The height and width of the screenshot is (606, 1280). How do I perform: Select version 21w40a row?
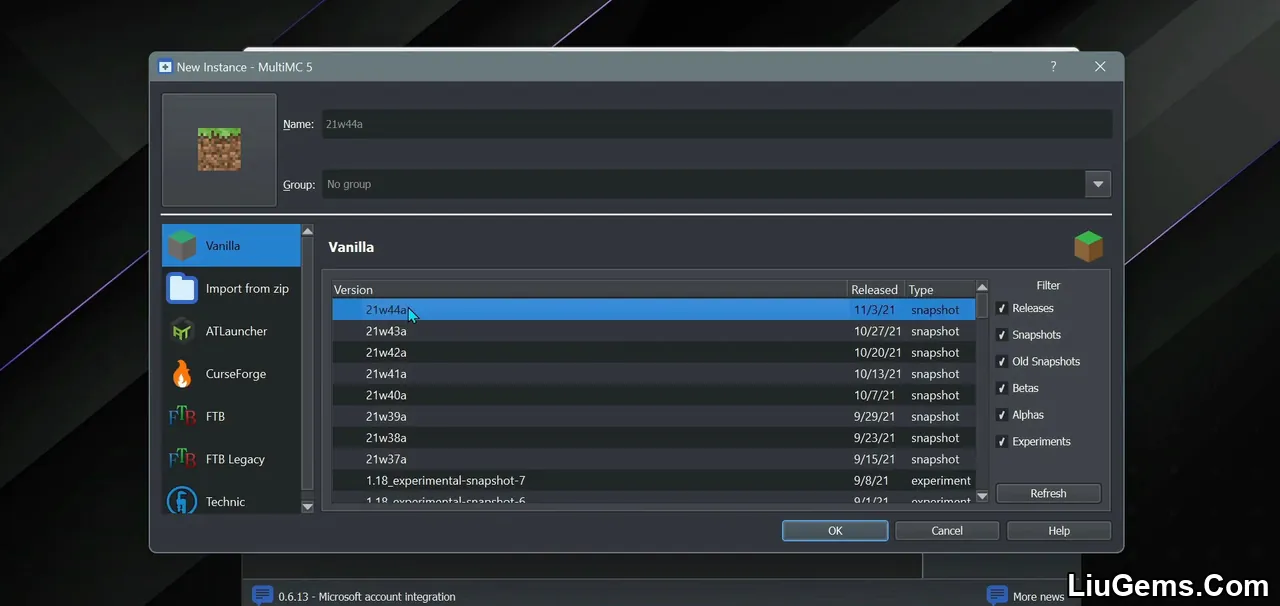(x=654, y=395)
